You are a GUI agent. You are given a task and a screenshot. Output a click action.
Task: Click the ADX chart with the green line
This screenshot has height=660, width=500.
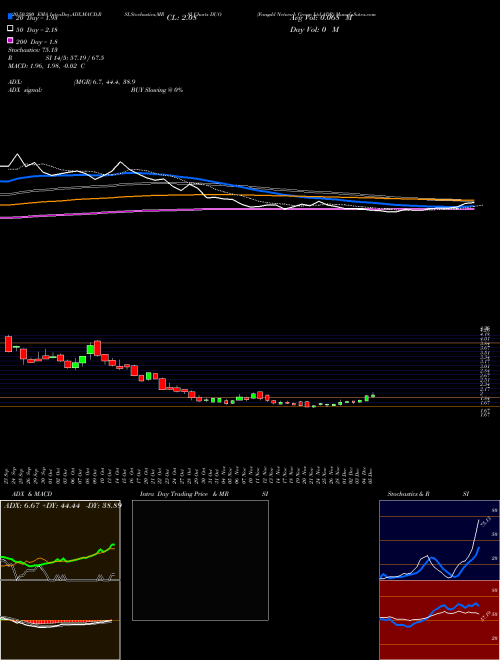pyautogui.click(x=60, y=540)
